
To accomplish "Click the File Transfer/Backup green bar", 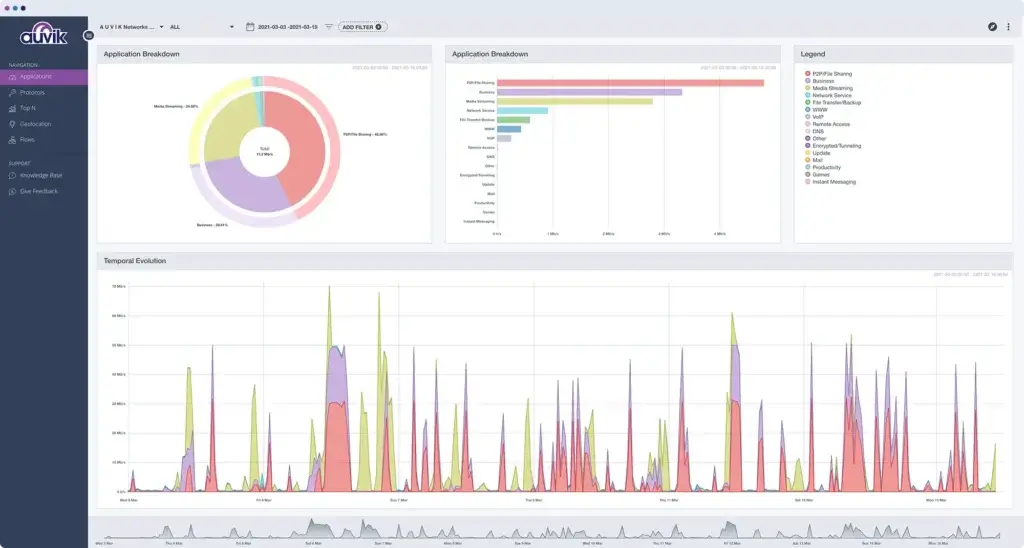I will (x=513, y=120).
